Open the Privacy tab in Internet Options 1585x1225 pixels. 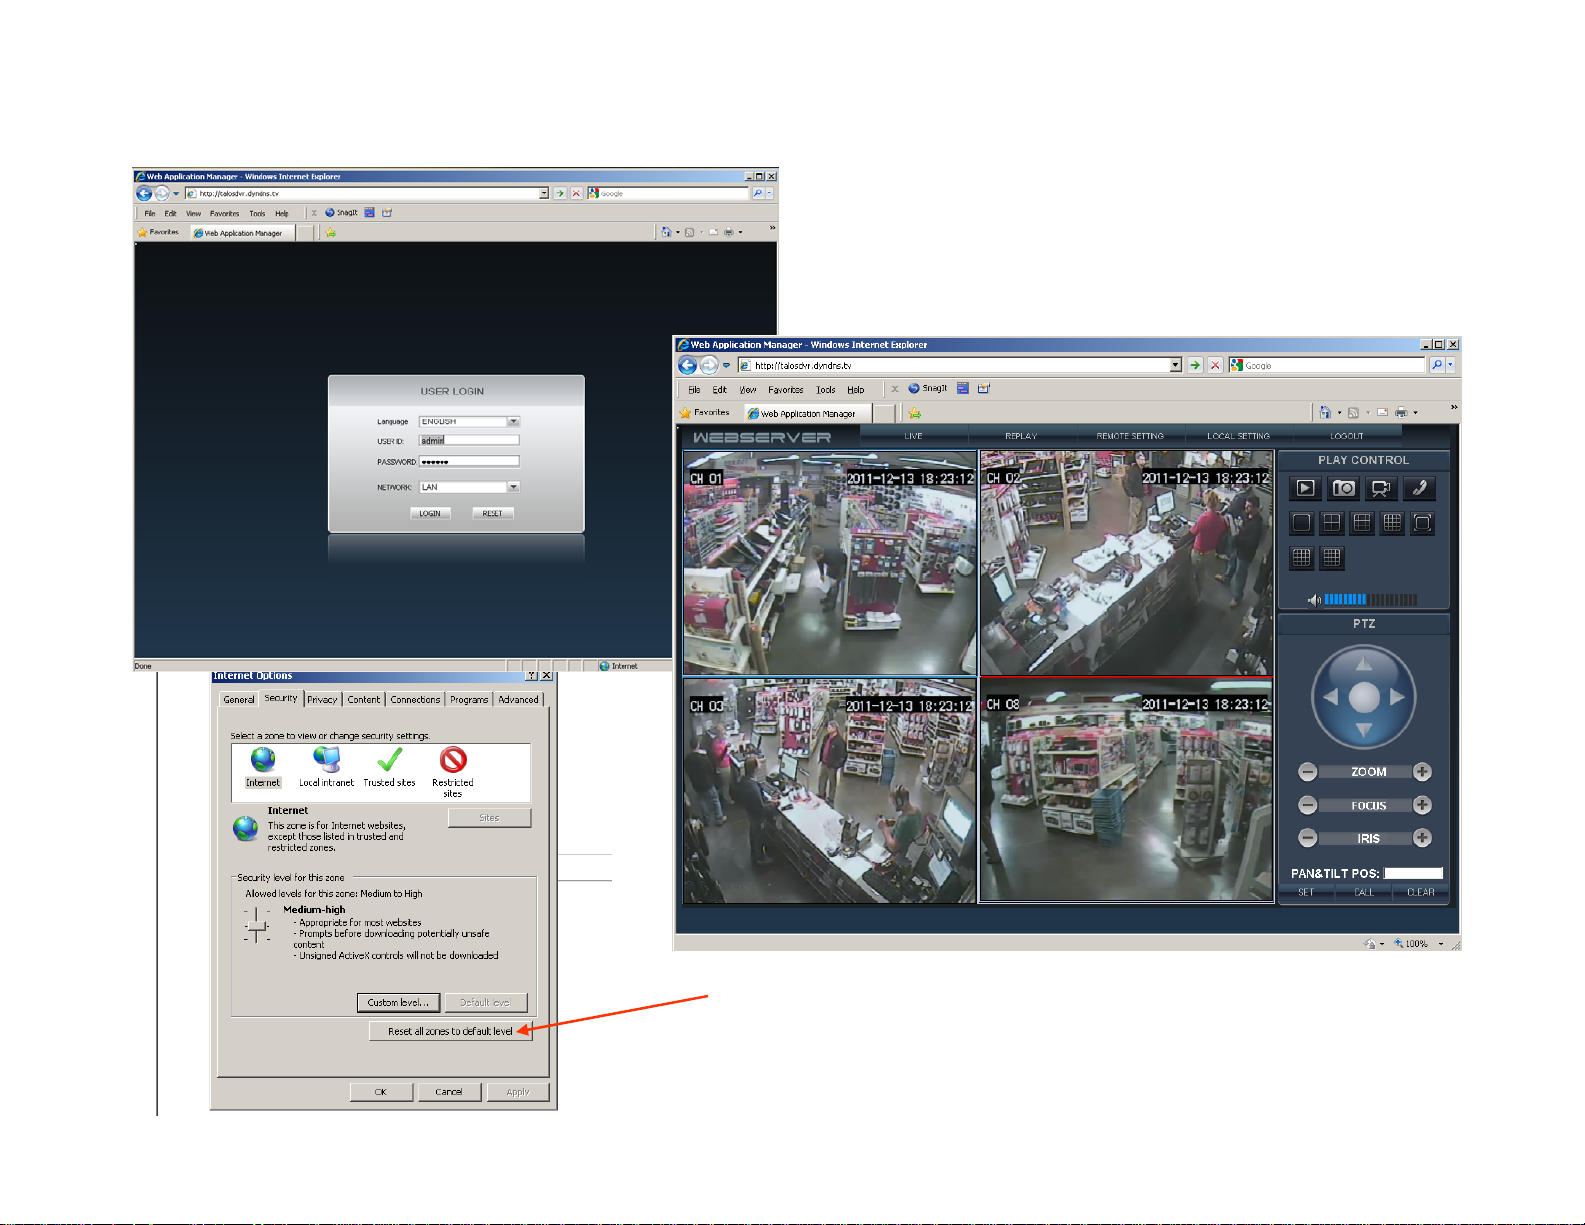322,700
